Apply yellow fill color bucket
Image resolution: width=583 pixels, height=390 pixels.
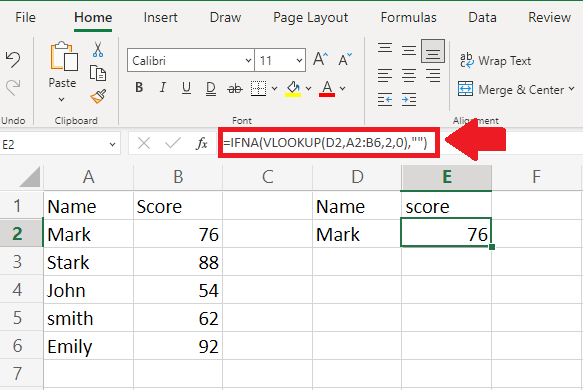tap(293, 88)
